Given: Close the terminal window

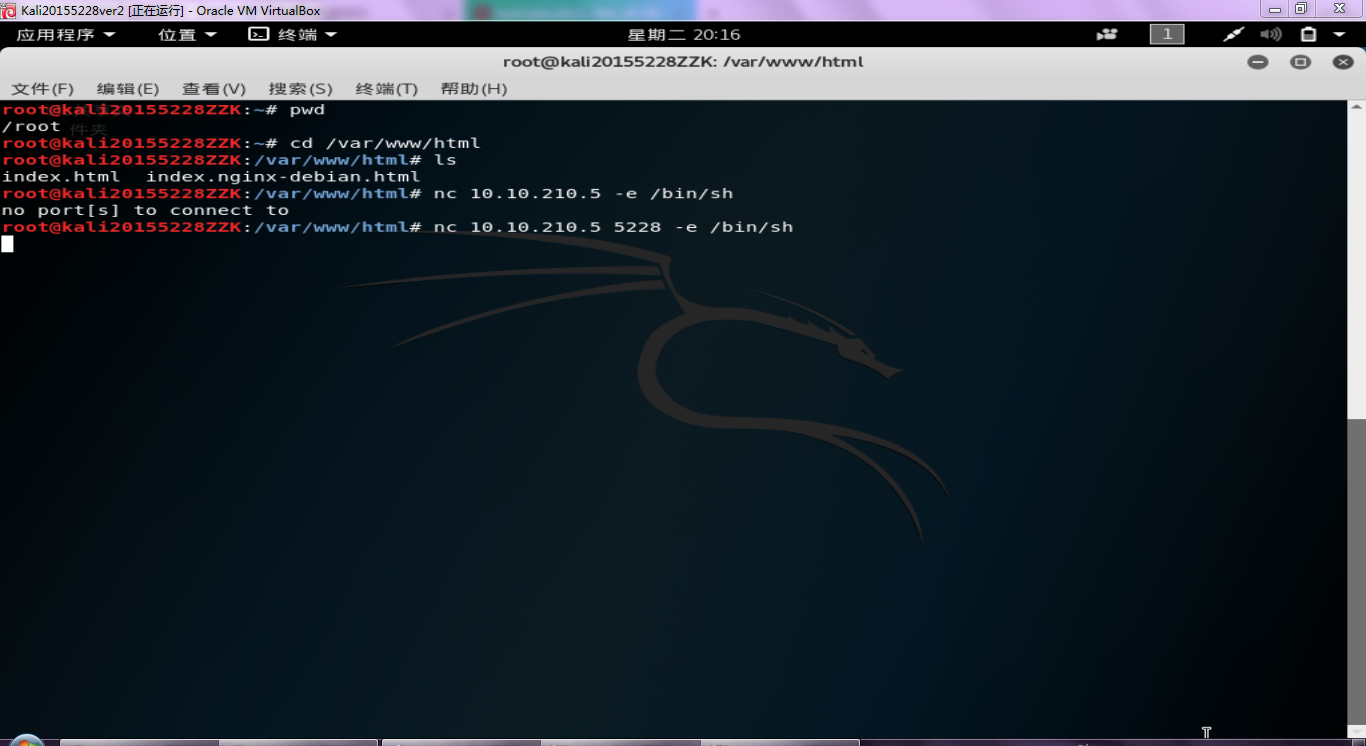Looking at the screenshot, I should pyautogui.click(x=1343, y=62).
